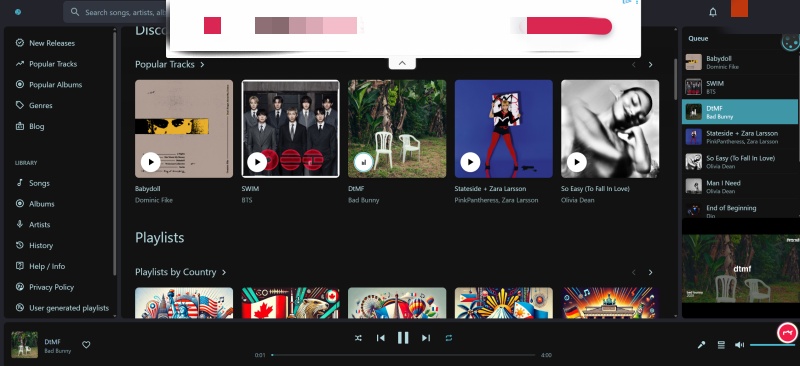Show previous Popular Tracks with left arrow
The height and width of the screenshot is (366, 800).
pyautogui.click(x=634, y=65)
